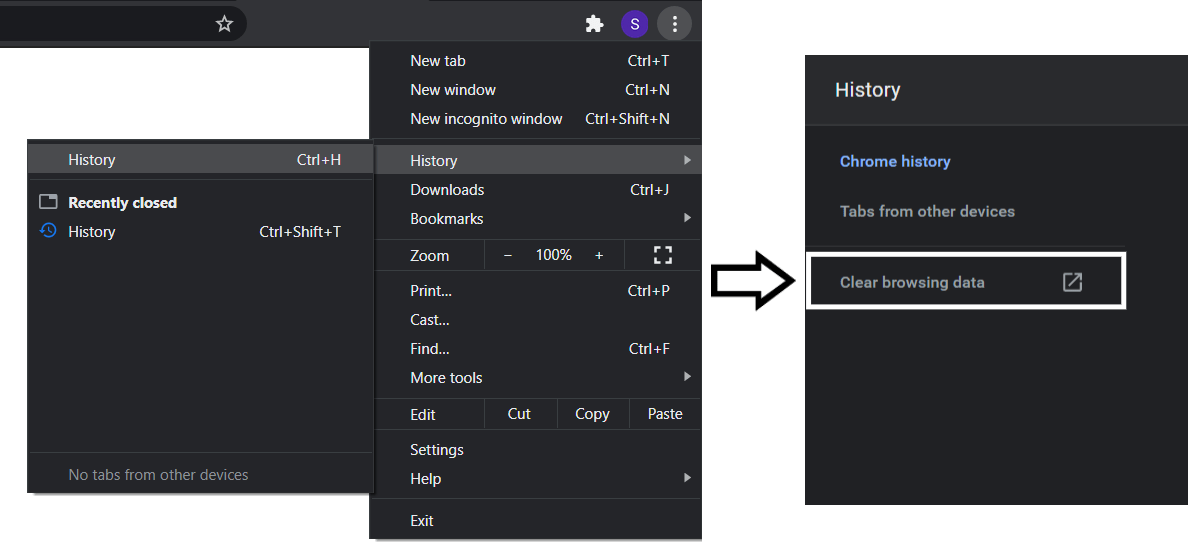Click the purple S profile avatar
This screenshot has width=1200, height=560.
tap(634, 24)
